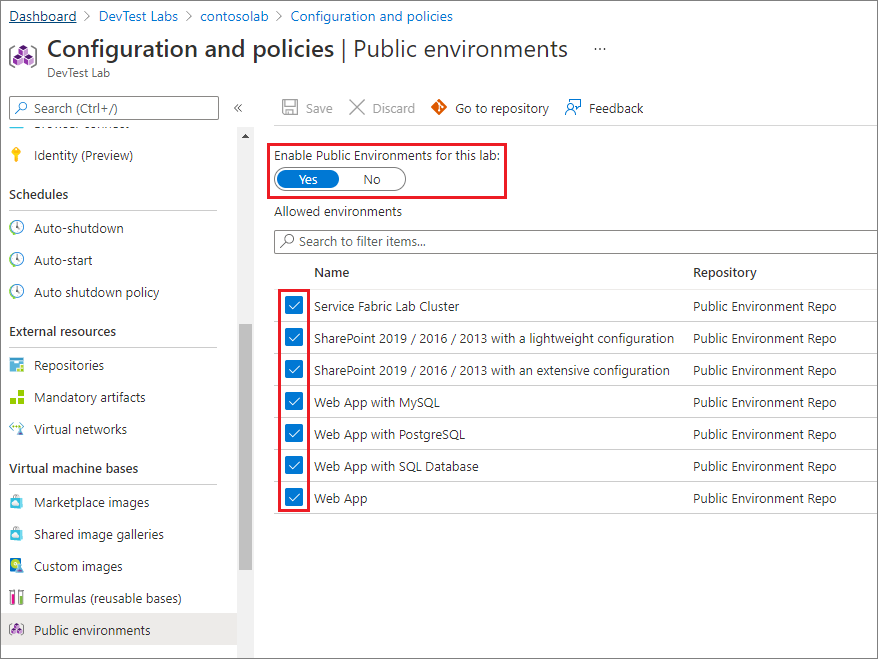The image size is (878, 659).
Task: Sort by the Repository column header
Action: (x=725, y=272)
